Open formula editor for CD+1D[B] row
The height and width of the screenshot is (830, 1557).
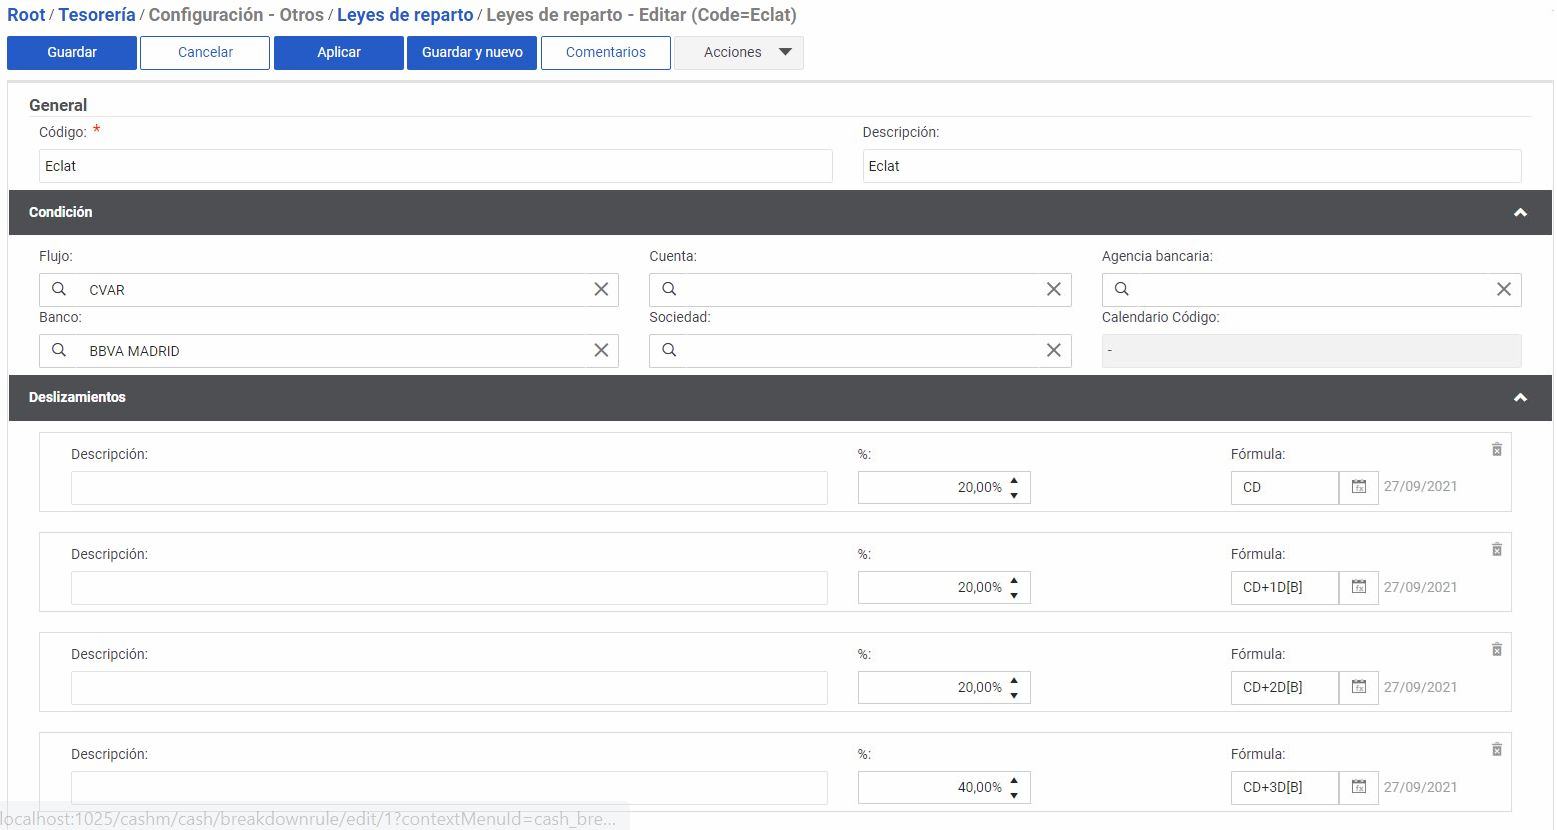[x=1358, y=587]
